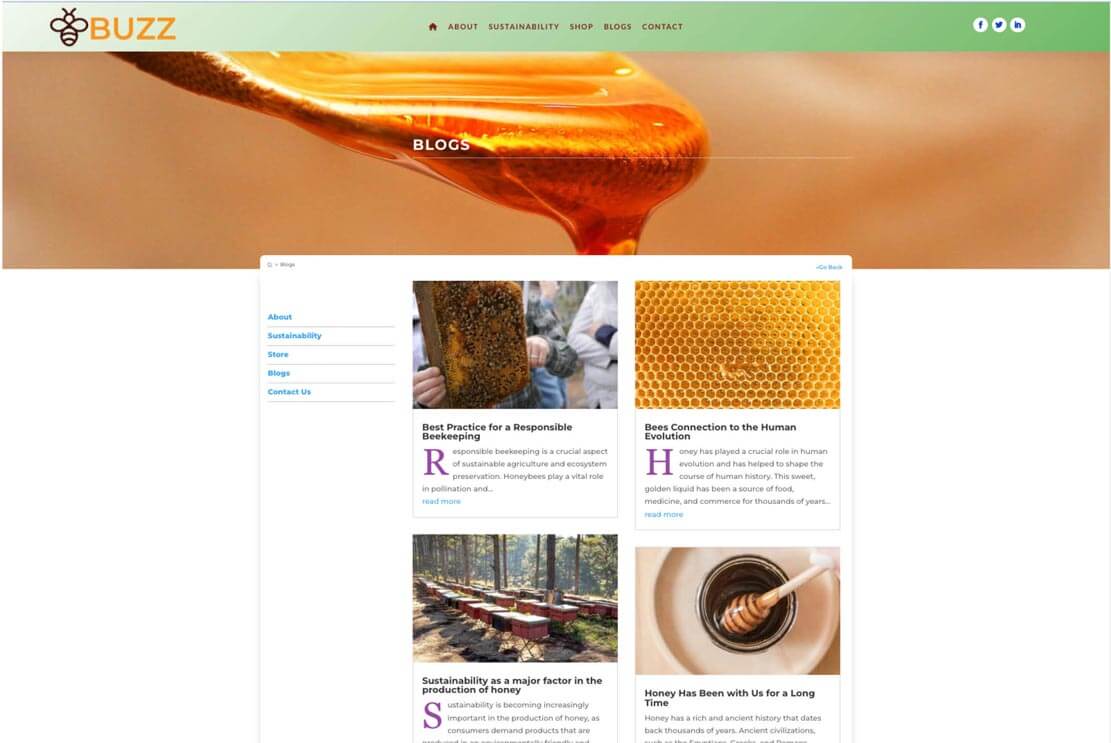Open the honeycomb blog thumbnail image
1111x743 pixels.
tap(738, 345)
